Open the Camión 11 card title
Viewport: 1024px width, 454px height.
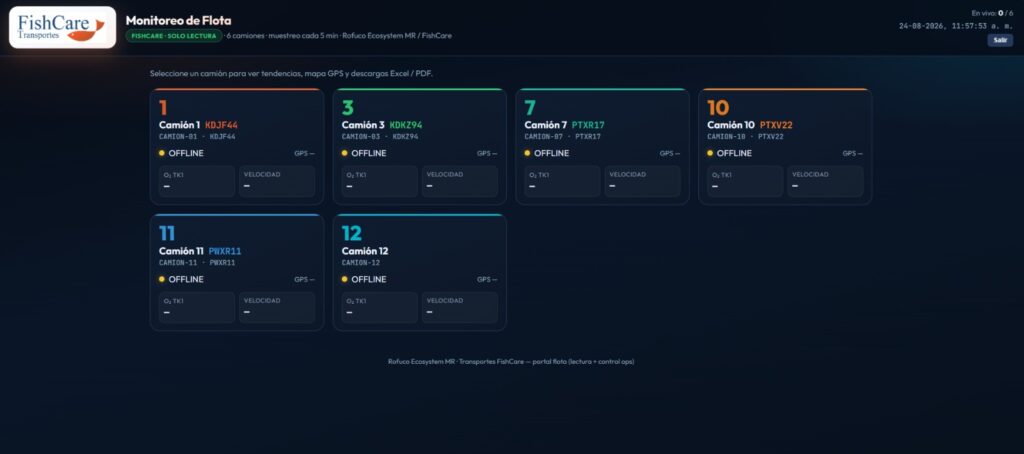[182, 251]
